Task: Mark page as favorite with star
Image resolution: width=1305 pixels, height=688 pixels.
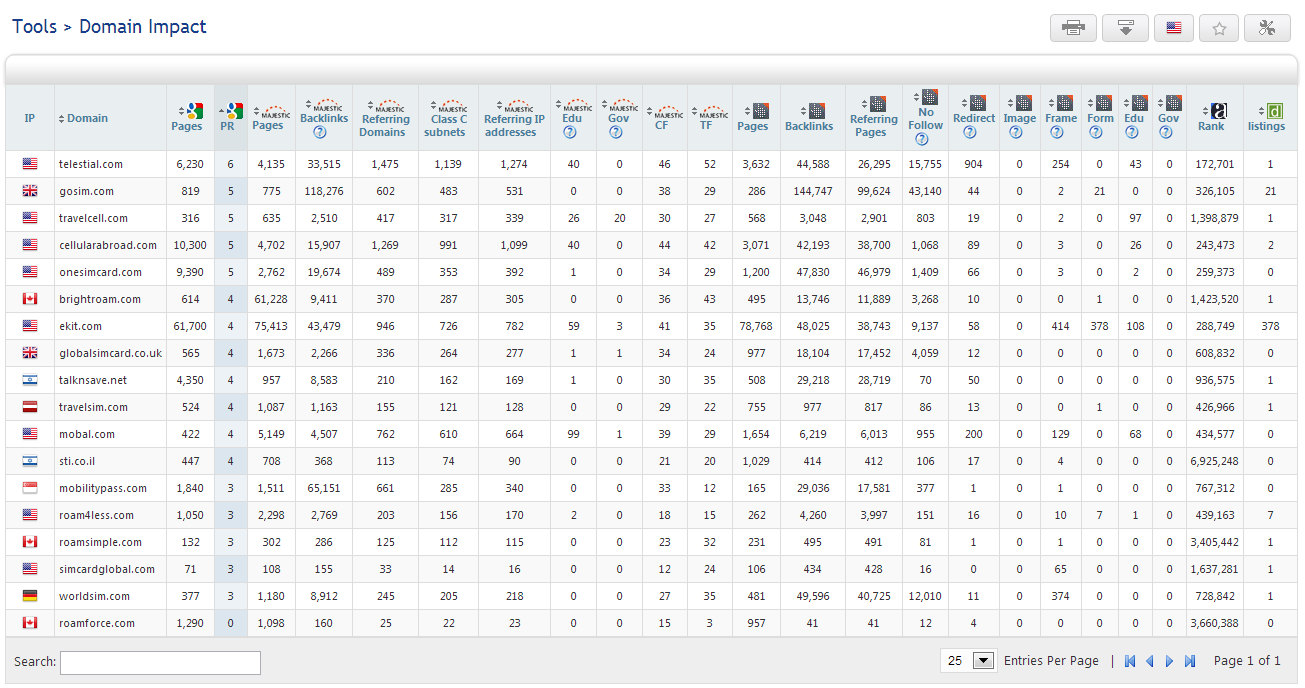Action: [1219, 28]
